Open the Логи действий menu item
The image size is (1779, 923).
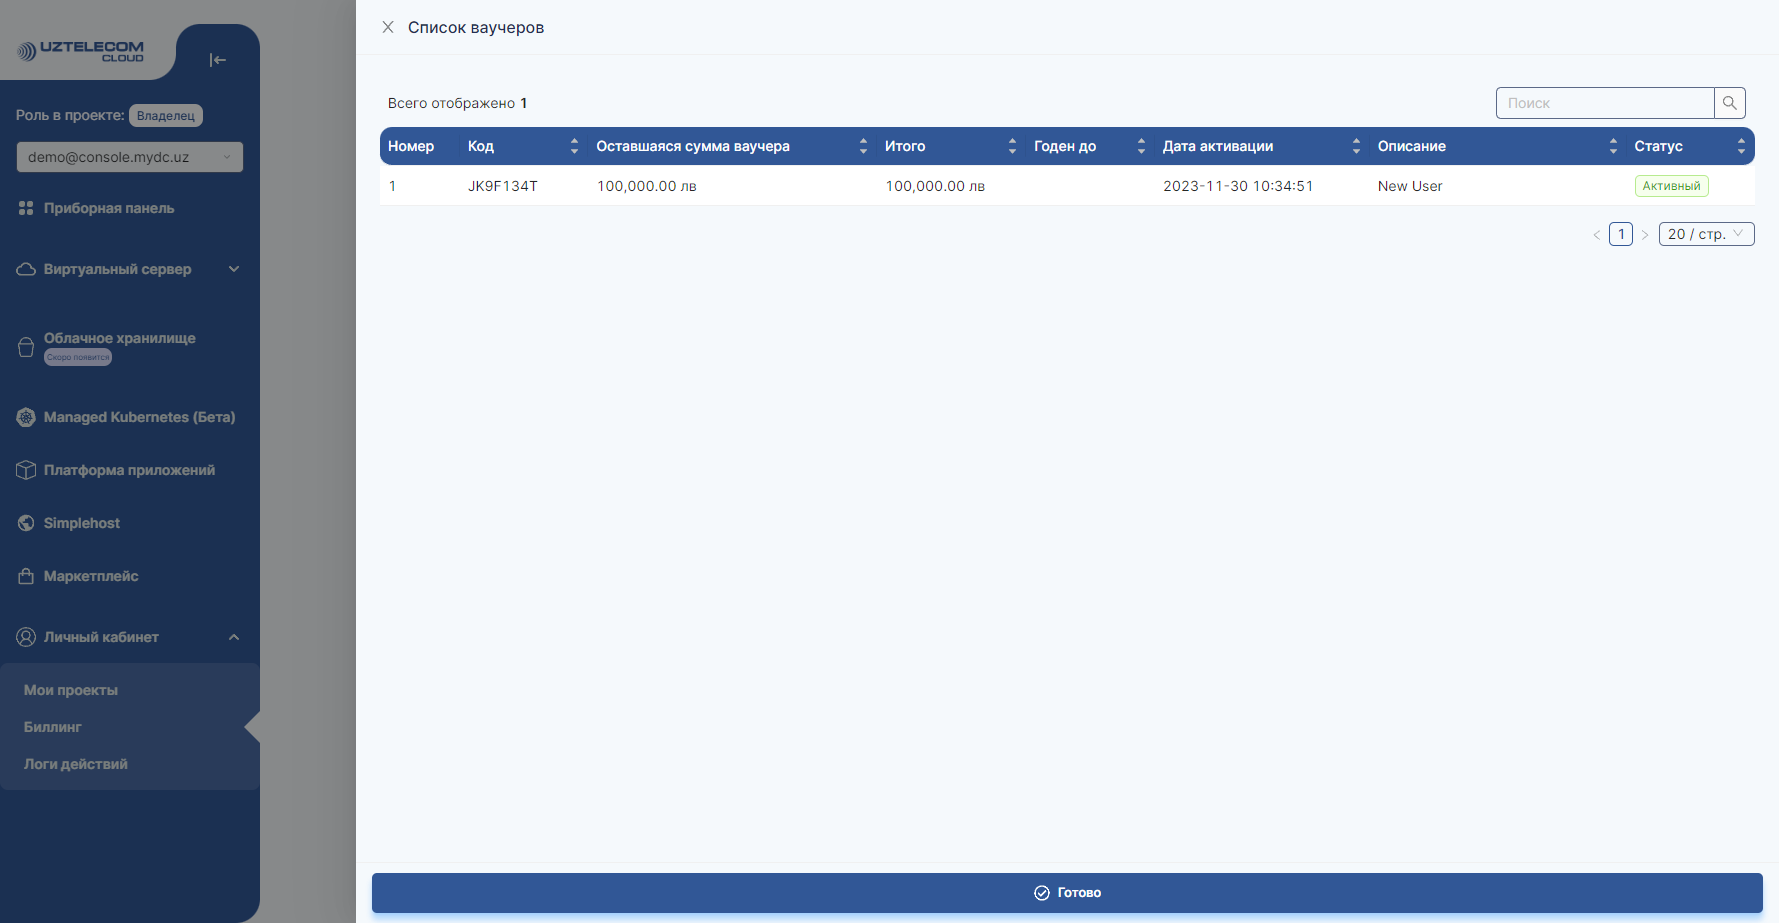coord(76,763)
